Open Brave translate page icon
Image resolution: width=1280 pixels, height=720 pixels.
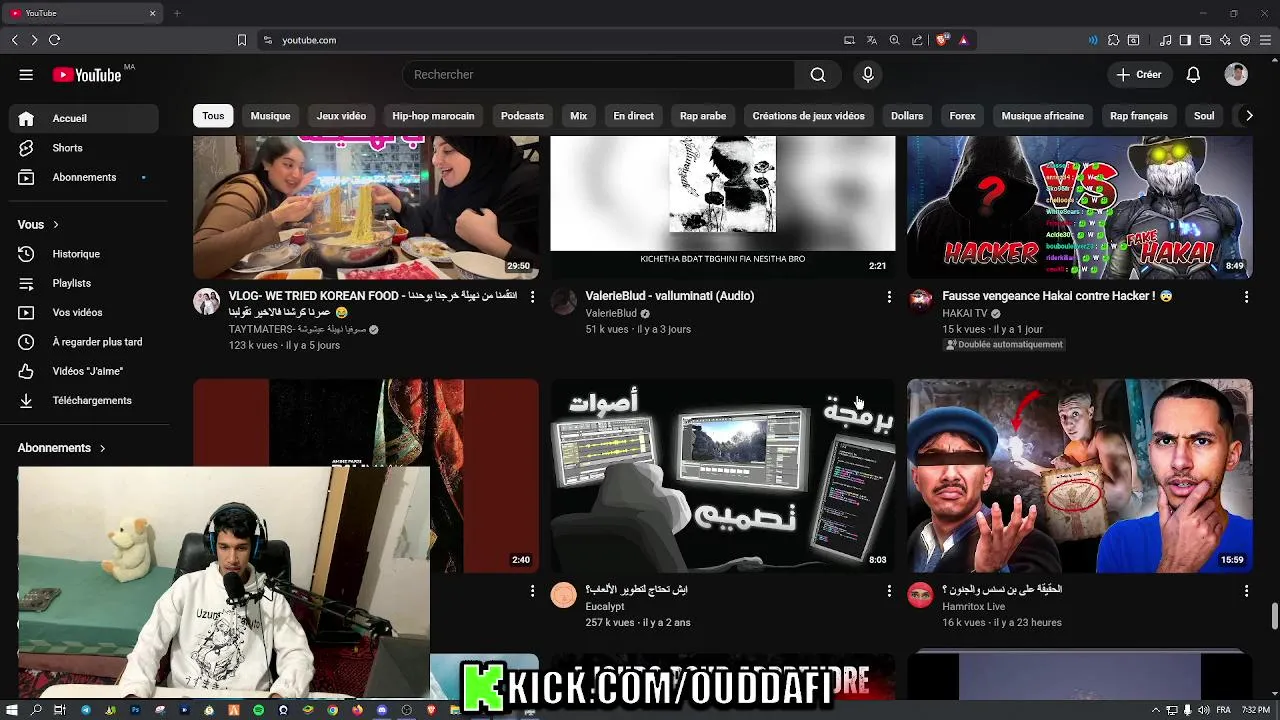coord(872,40)
